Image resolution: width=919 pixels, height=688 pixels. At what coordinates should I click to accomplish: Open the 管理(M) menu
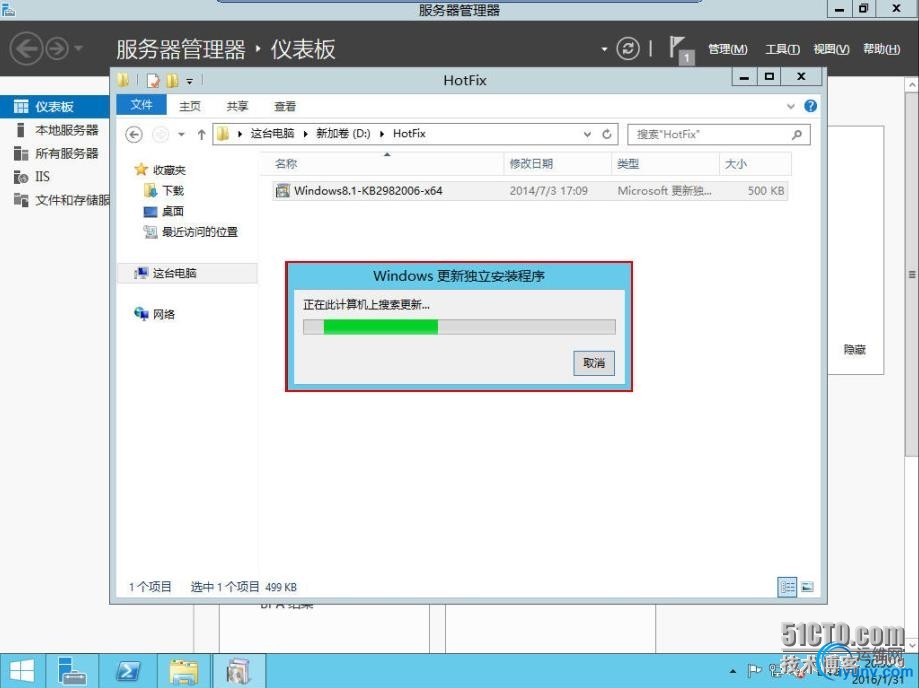(x=727, y=49)
